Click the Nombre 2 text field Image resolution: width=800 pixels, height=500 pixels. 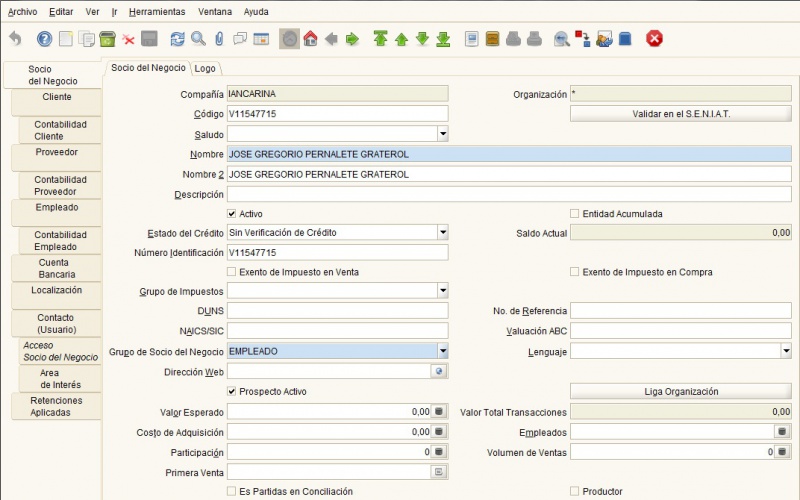pos(509,174)
